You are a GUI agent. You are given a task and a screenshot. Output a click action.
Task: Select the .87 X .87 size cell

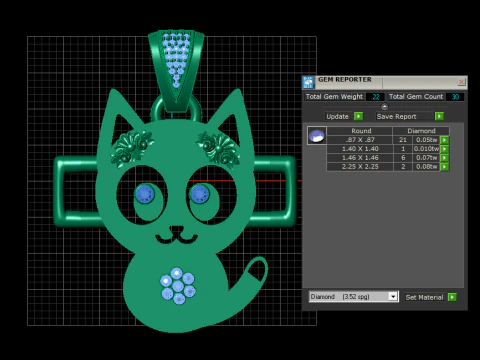coord(360,140)
